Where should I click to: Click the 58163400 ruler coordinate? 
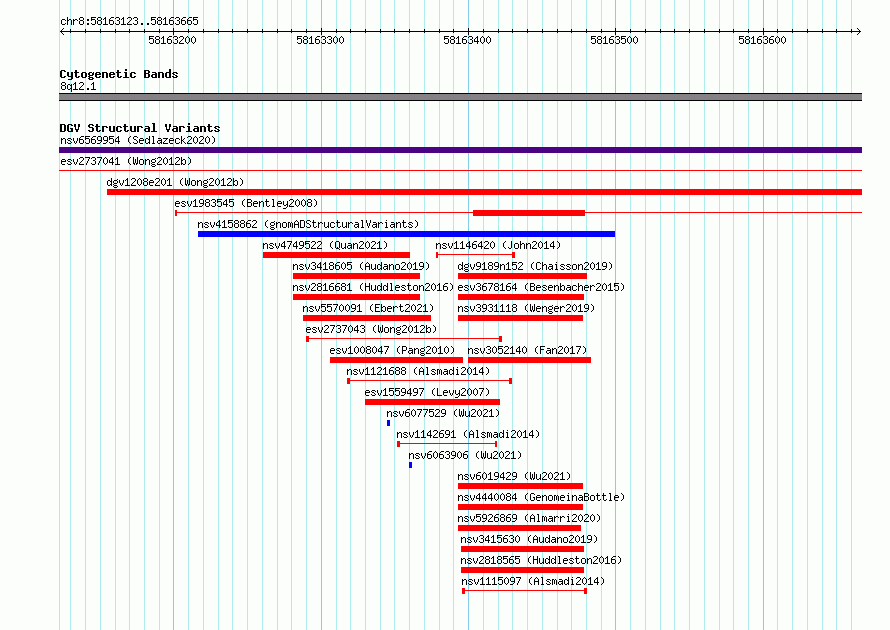click(x=467, y=40)
